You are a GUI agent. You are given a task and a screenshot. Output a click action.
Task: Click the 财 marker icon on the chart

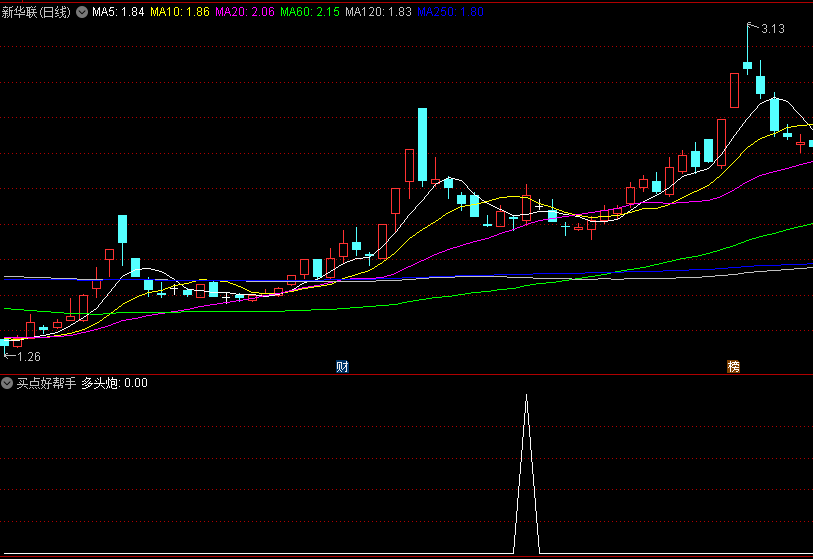click(x=342, y=367)
